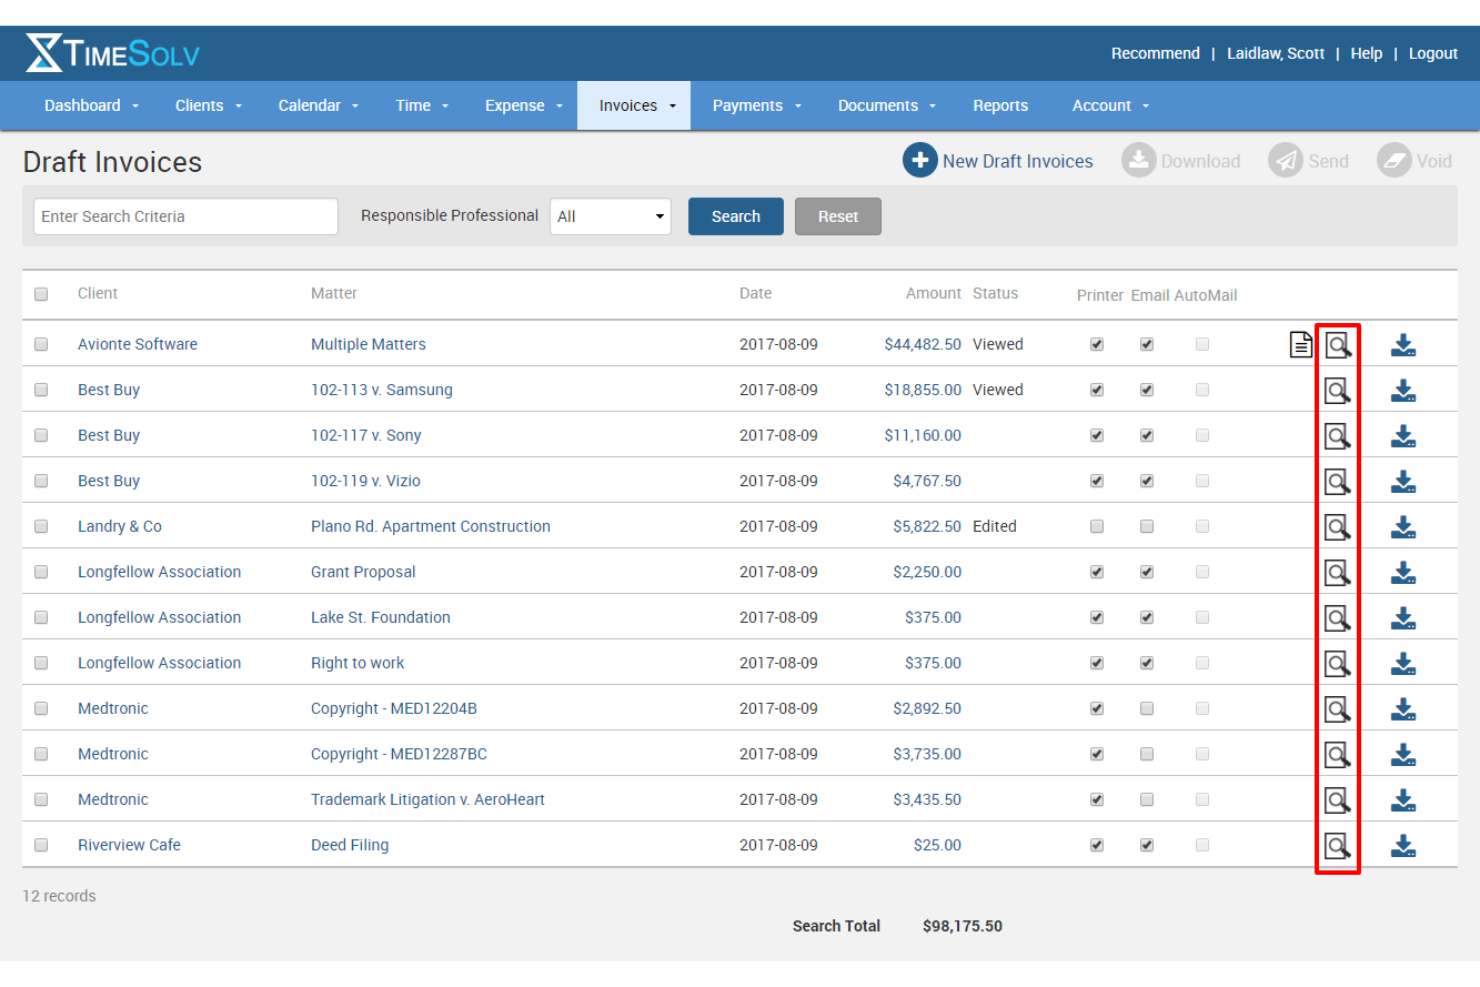Viewport: 1480px width, 987px height.
Task: Preview the Grant Proposal invoice
Action: 1338,572
